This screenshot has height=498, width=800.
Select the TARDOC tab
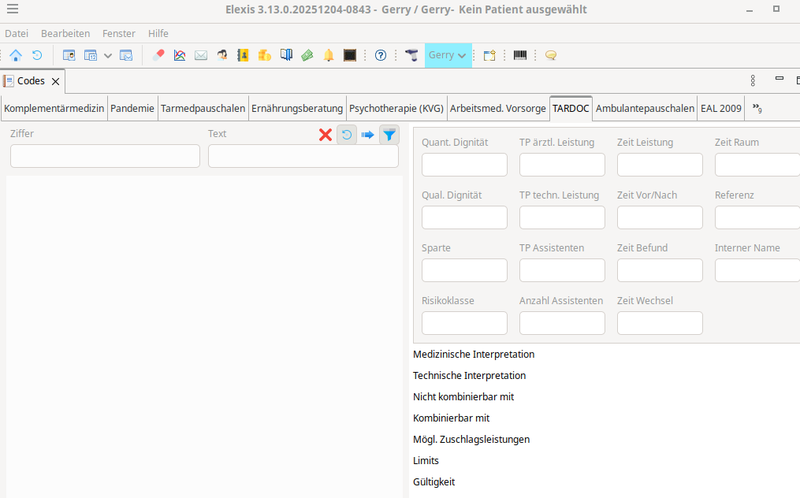click(570, 108)
